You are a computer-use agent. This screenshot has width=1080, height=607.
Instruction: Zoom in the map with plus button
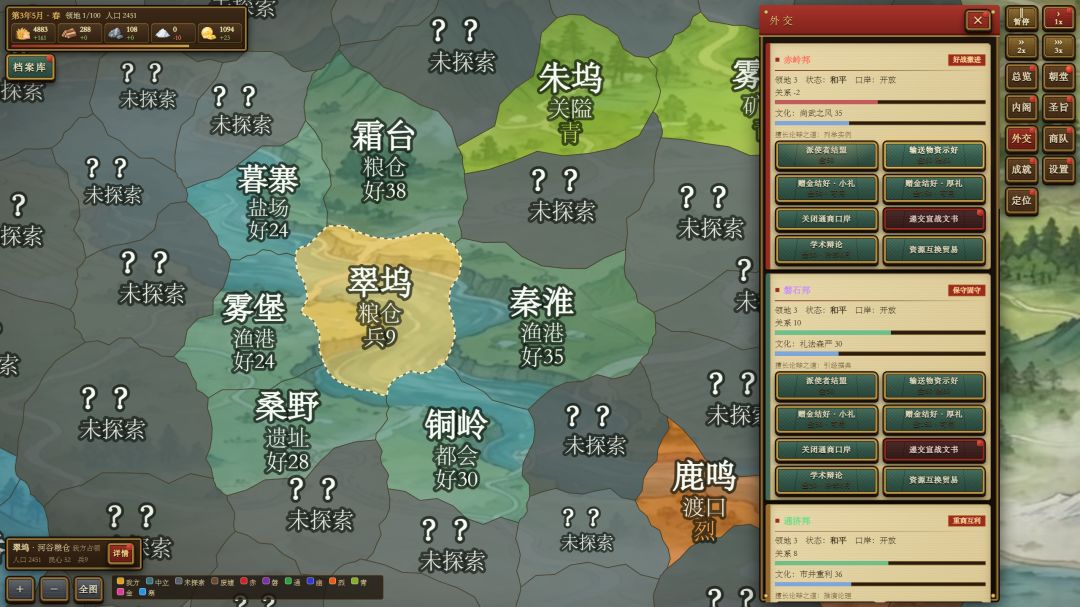[19, 589]
